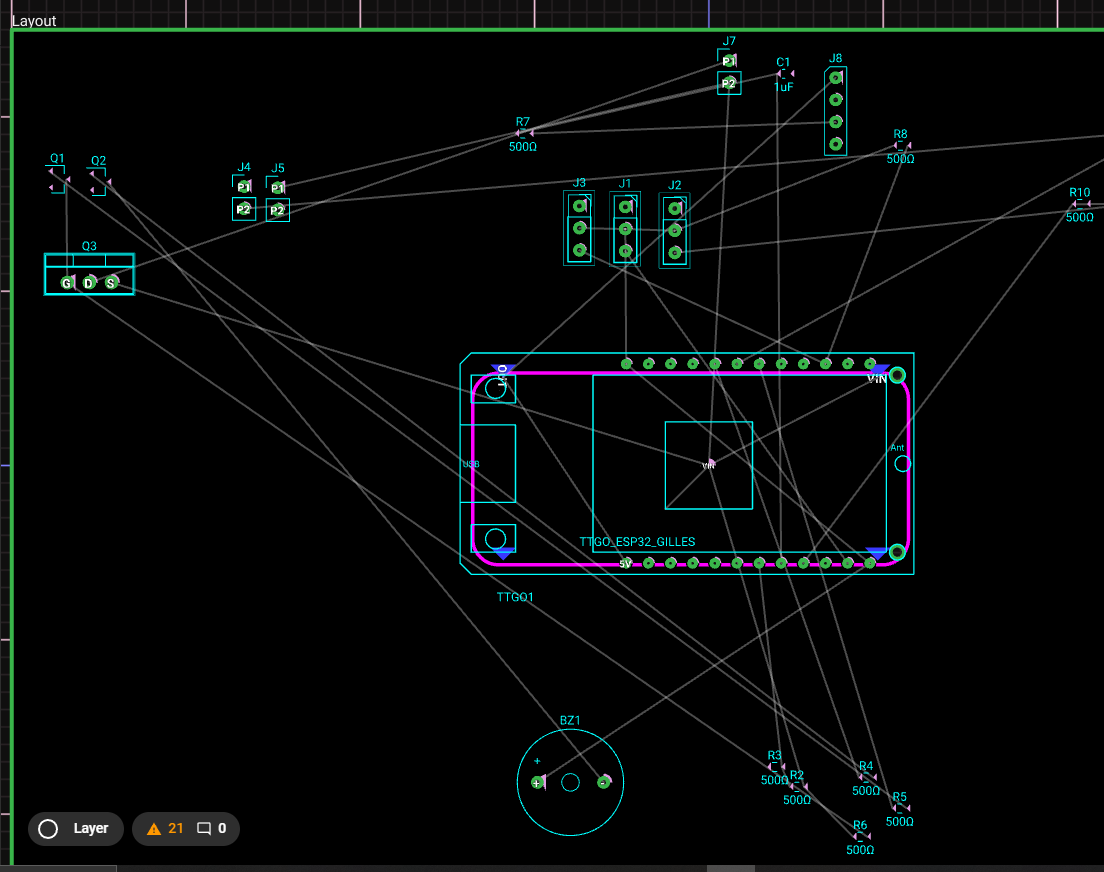
Task: Select the bottom pad of header J8
Action: coord(836,144)
